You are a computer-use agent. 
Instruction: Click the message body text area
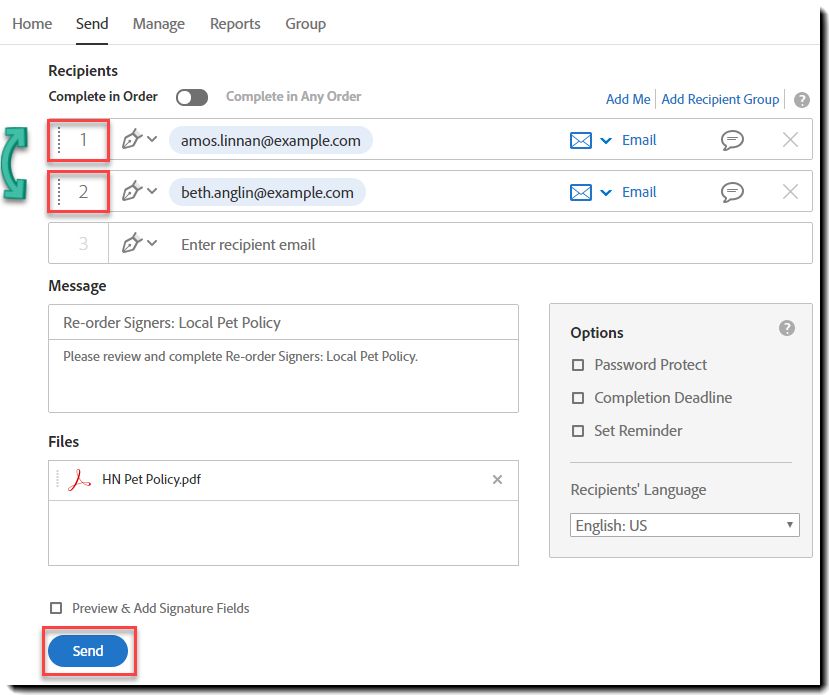[x=283, y=376]
